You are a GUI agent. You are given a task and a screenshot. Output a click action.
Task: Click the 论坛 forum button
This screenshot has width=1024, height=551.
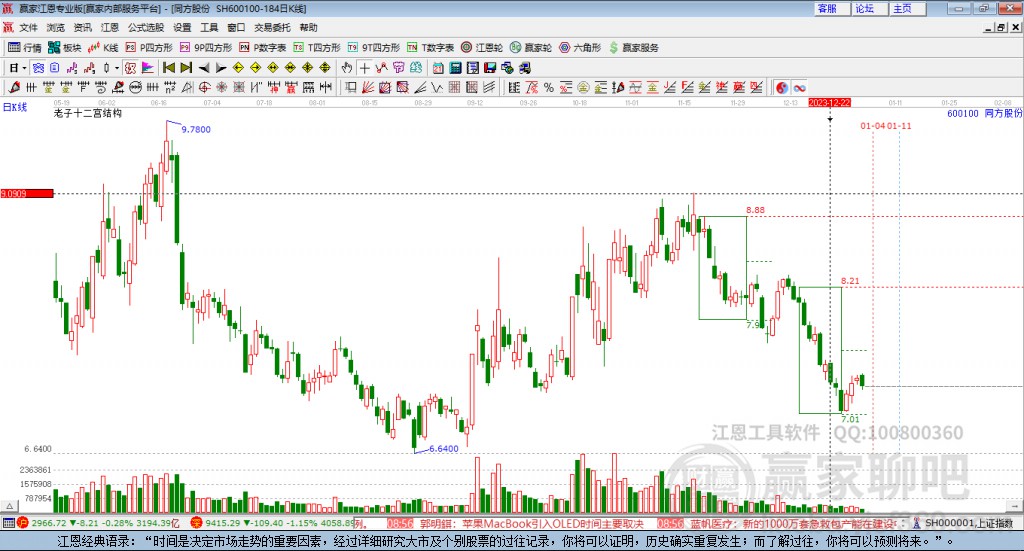click(x=869, y=8)
